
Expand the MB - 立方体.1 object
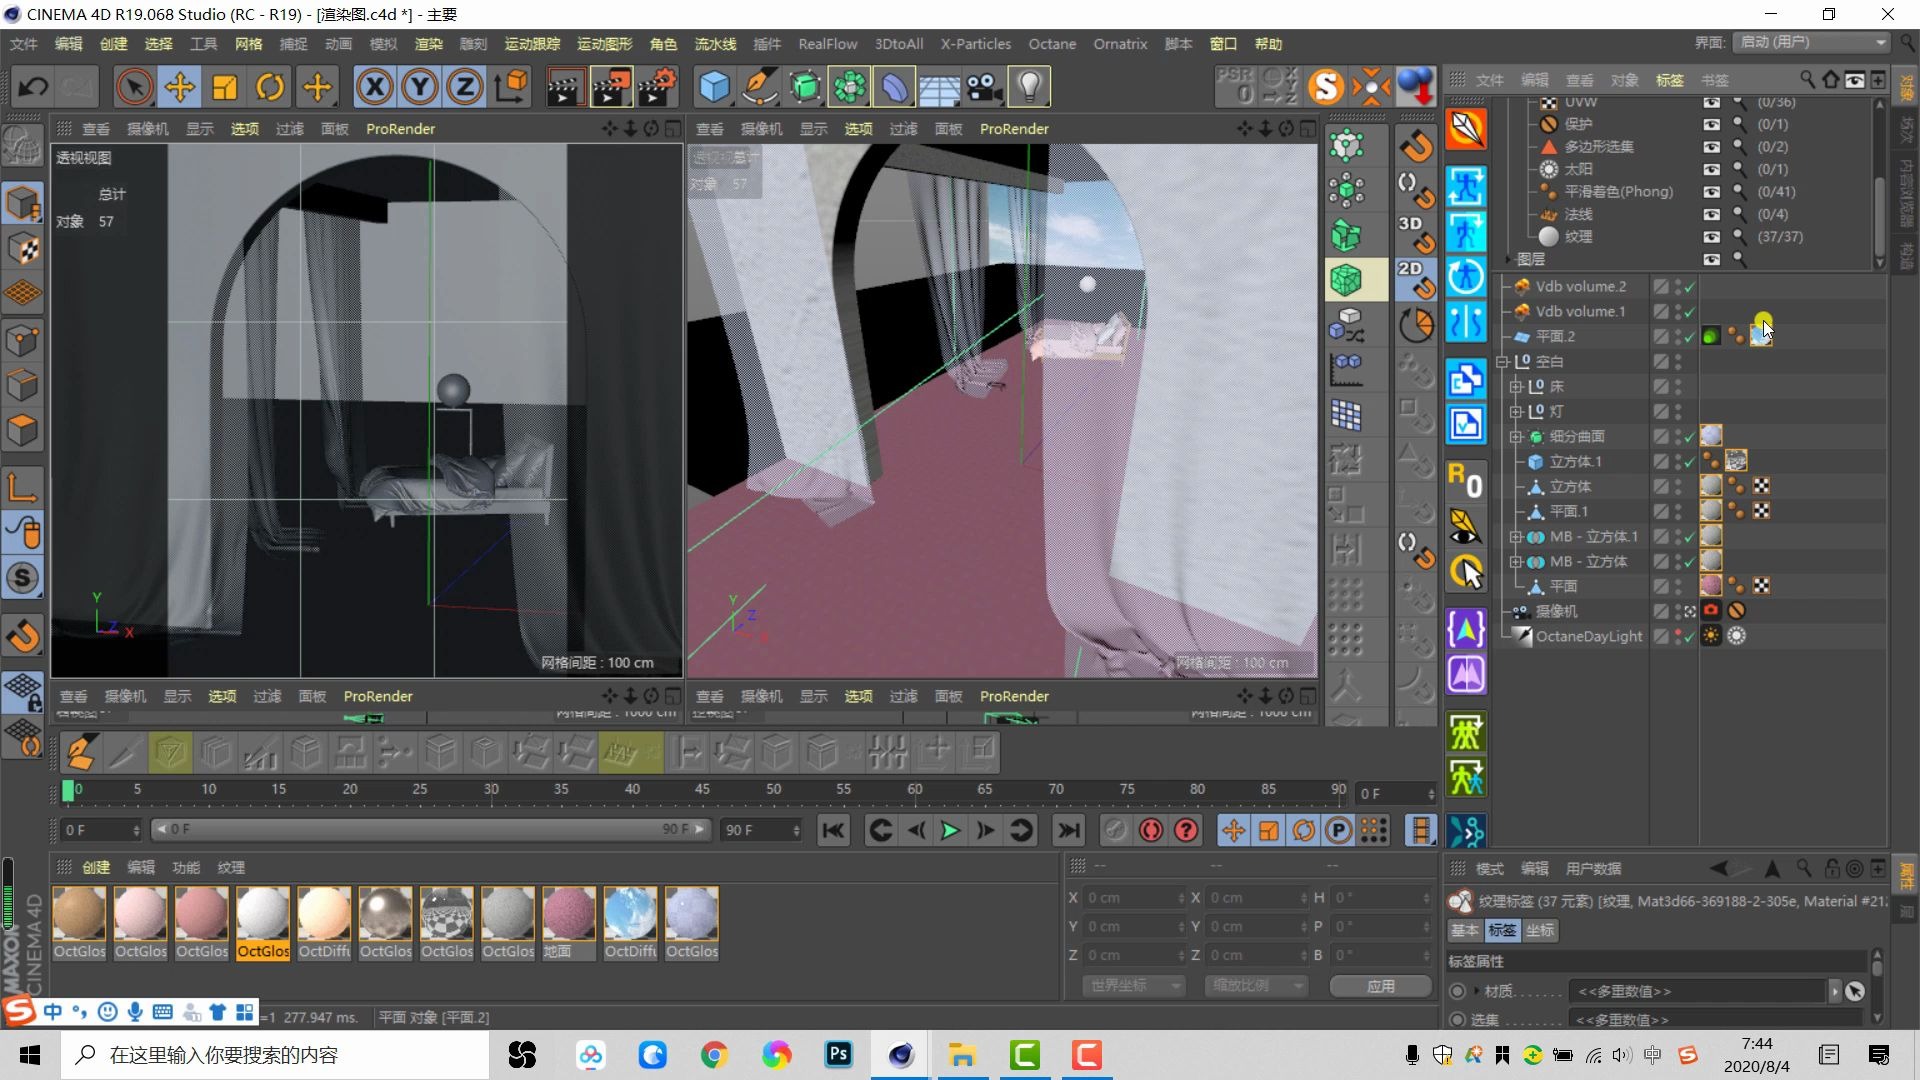[x=1516, y=537]
